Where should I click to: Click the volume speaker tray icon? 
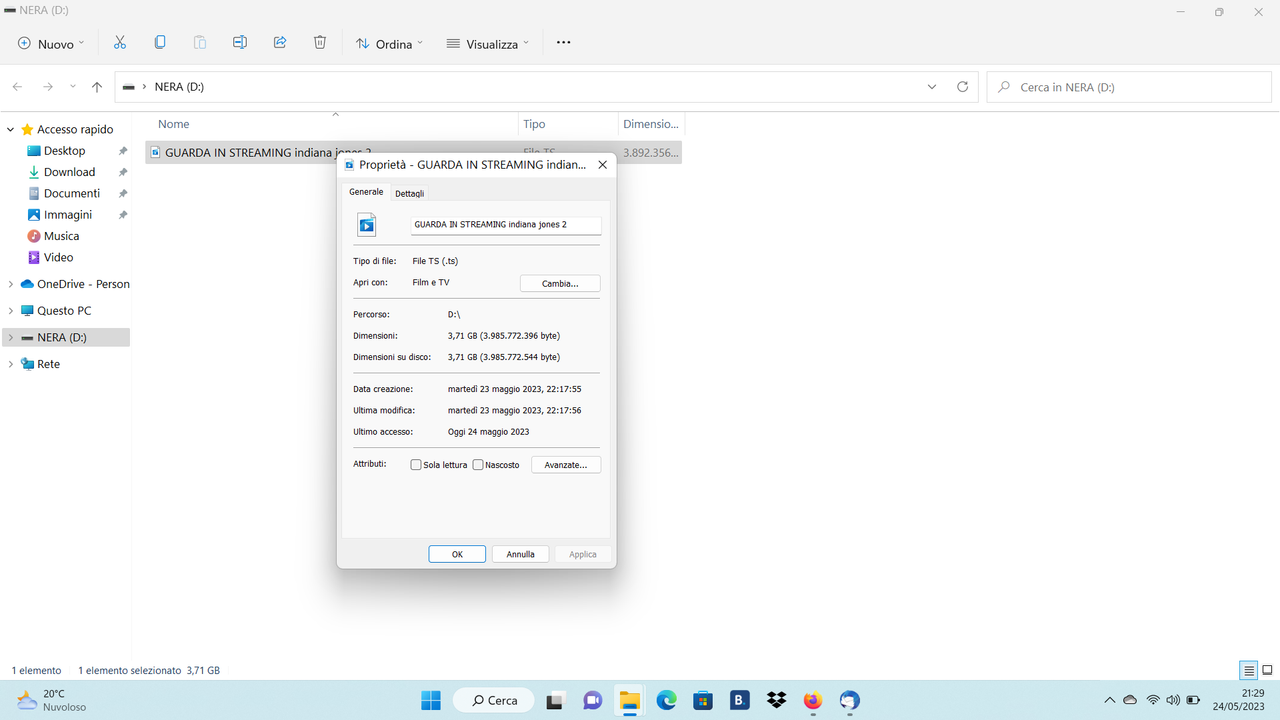(1173, 700)
